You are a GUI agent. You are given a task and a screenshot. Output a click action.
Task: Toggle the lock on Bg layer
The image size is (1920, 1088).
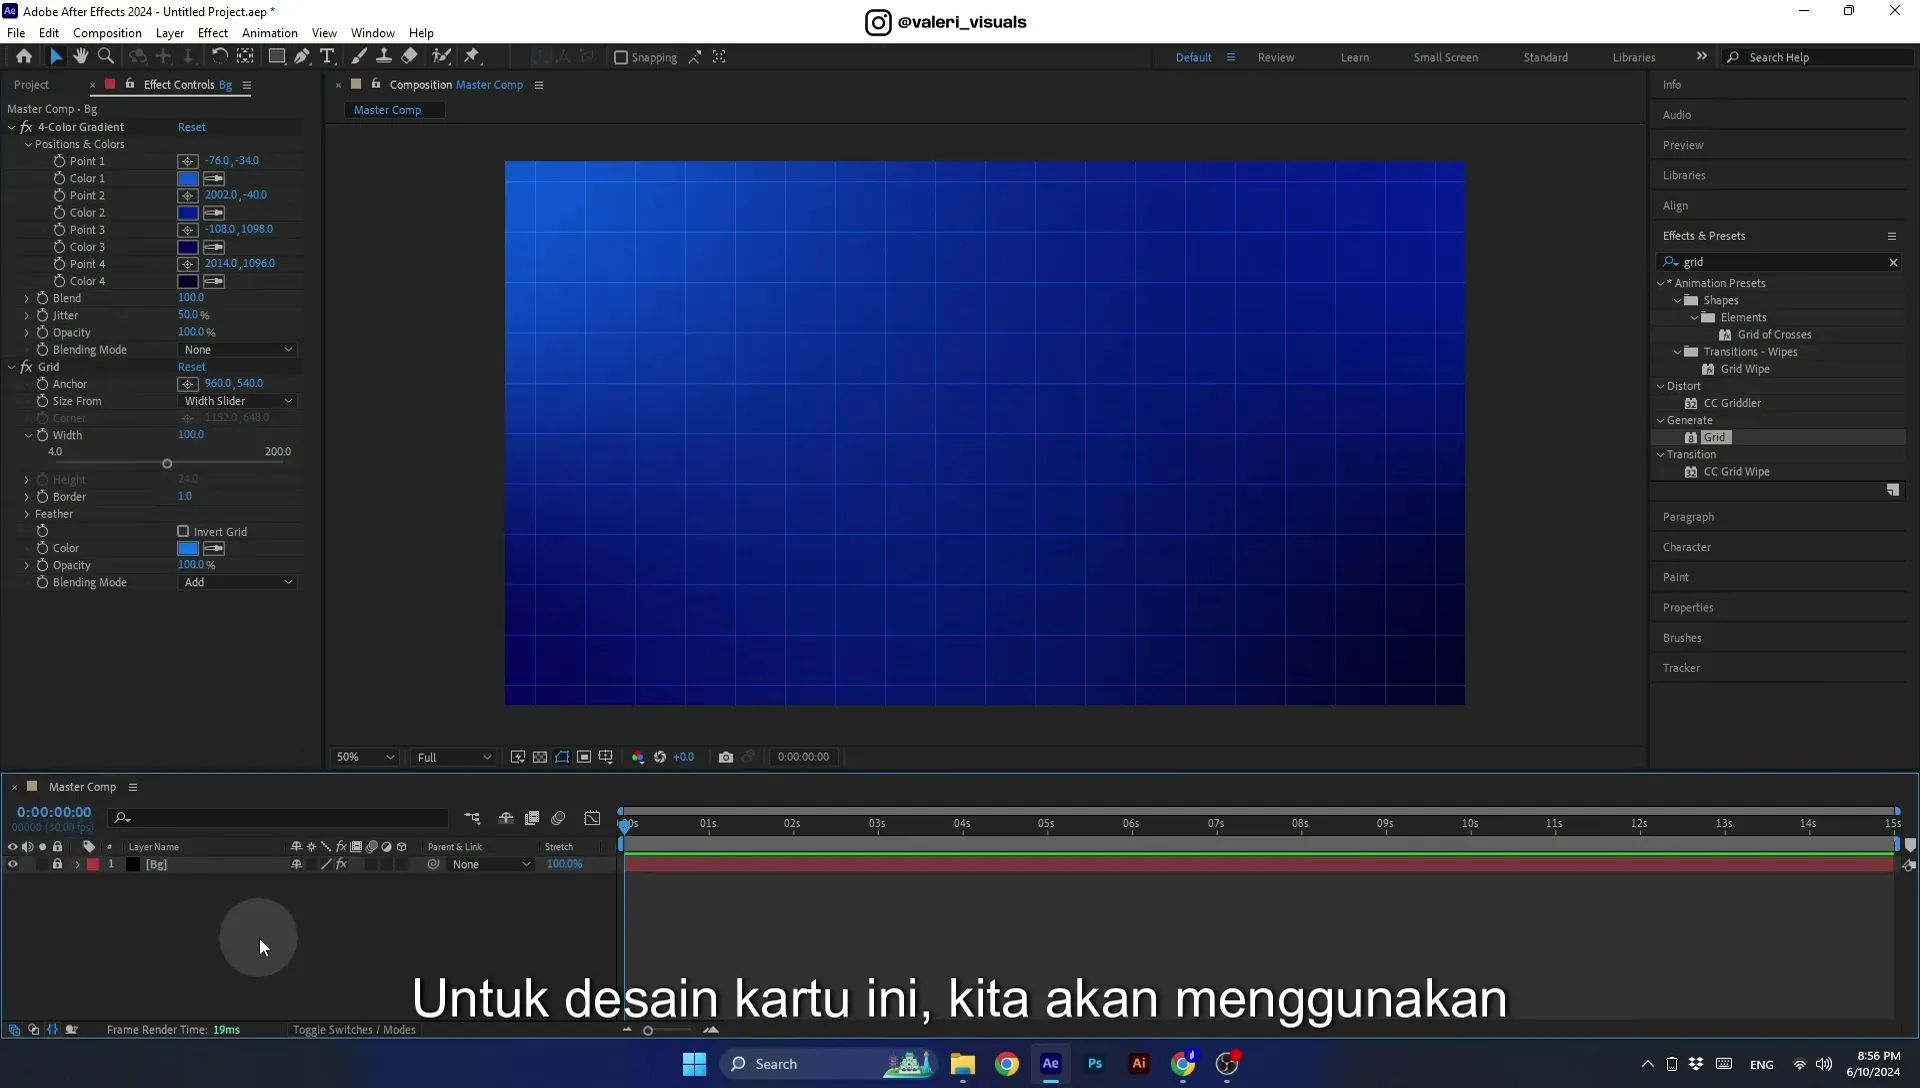click(x=58, y=865)
